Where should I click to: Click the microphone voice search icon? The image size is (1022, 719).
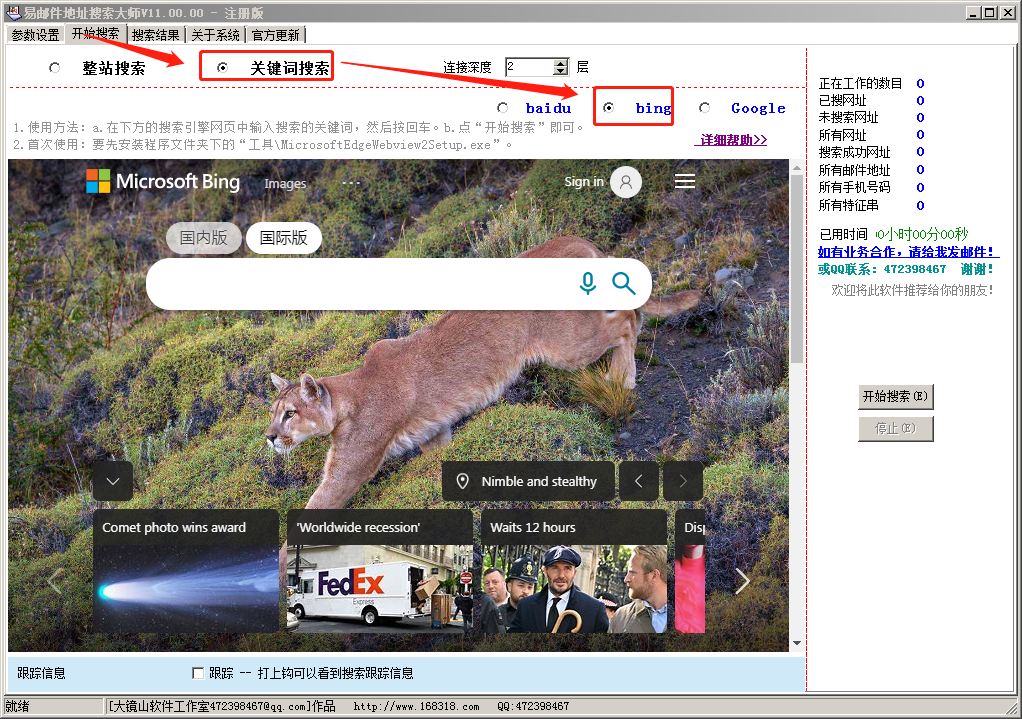[x=588, y=284]
